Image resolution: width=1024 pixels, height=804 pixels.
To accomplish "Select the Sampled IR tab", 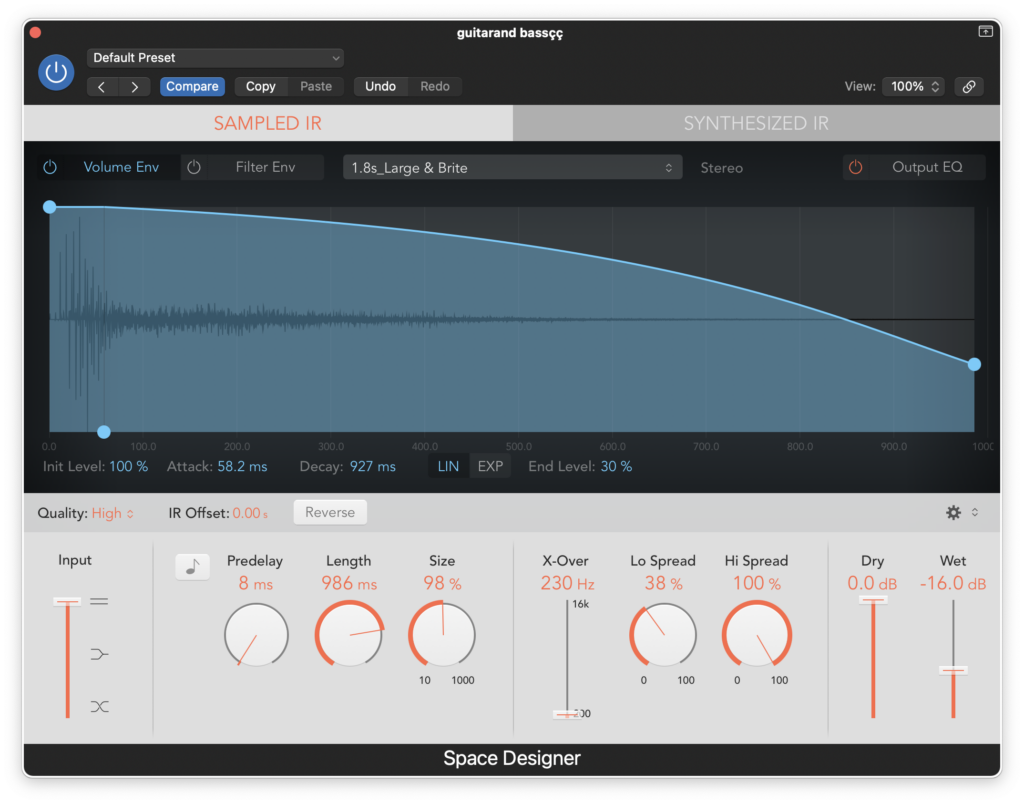I will coord(268,123).
